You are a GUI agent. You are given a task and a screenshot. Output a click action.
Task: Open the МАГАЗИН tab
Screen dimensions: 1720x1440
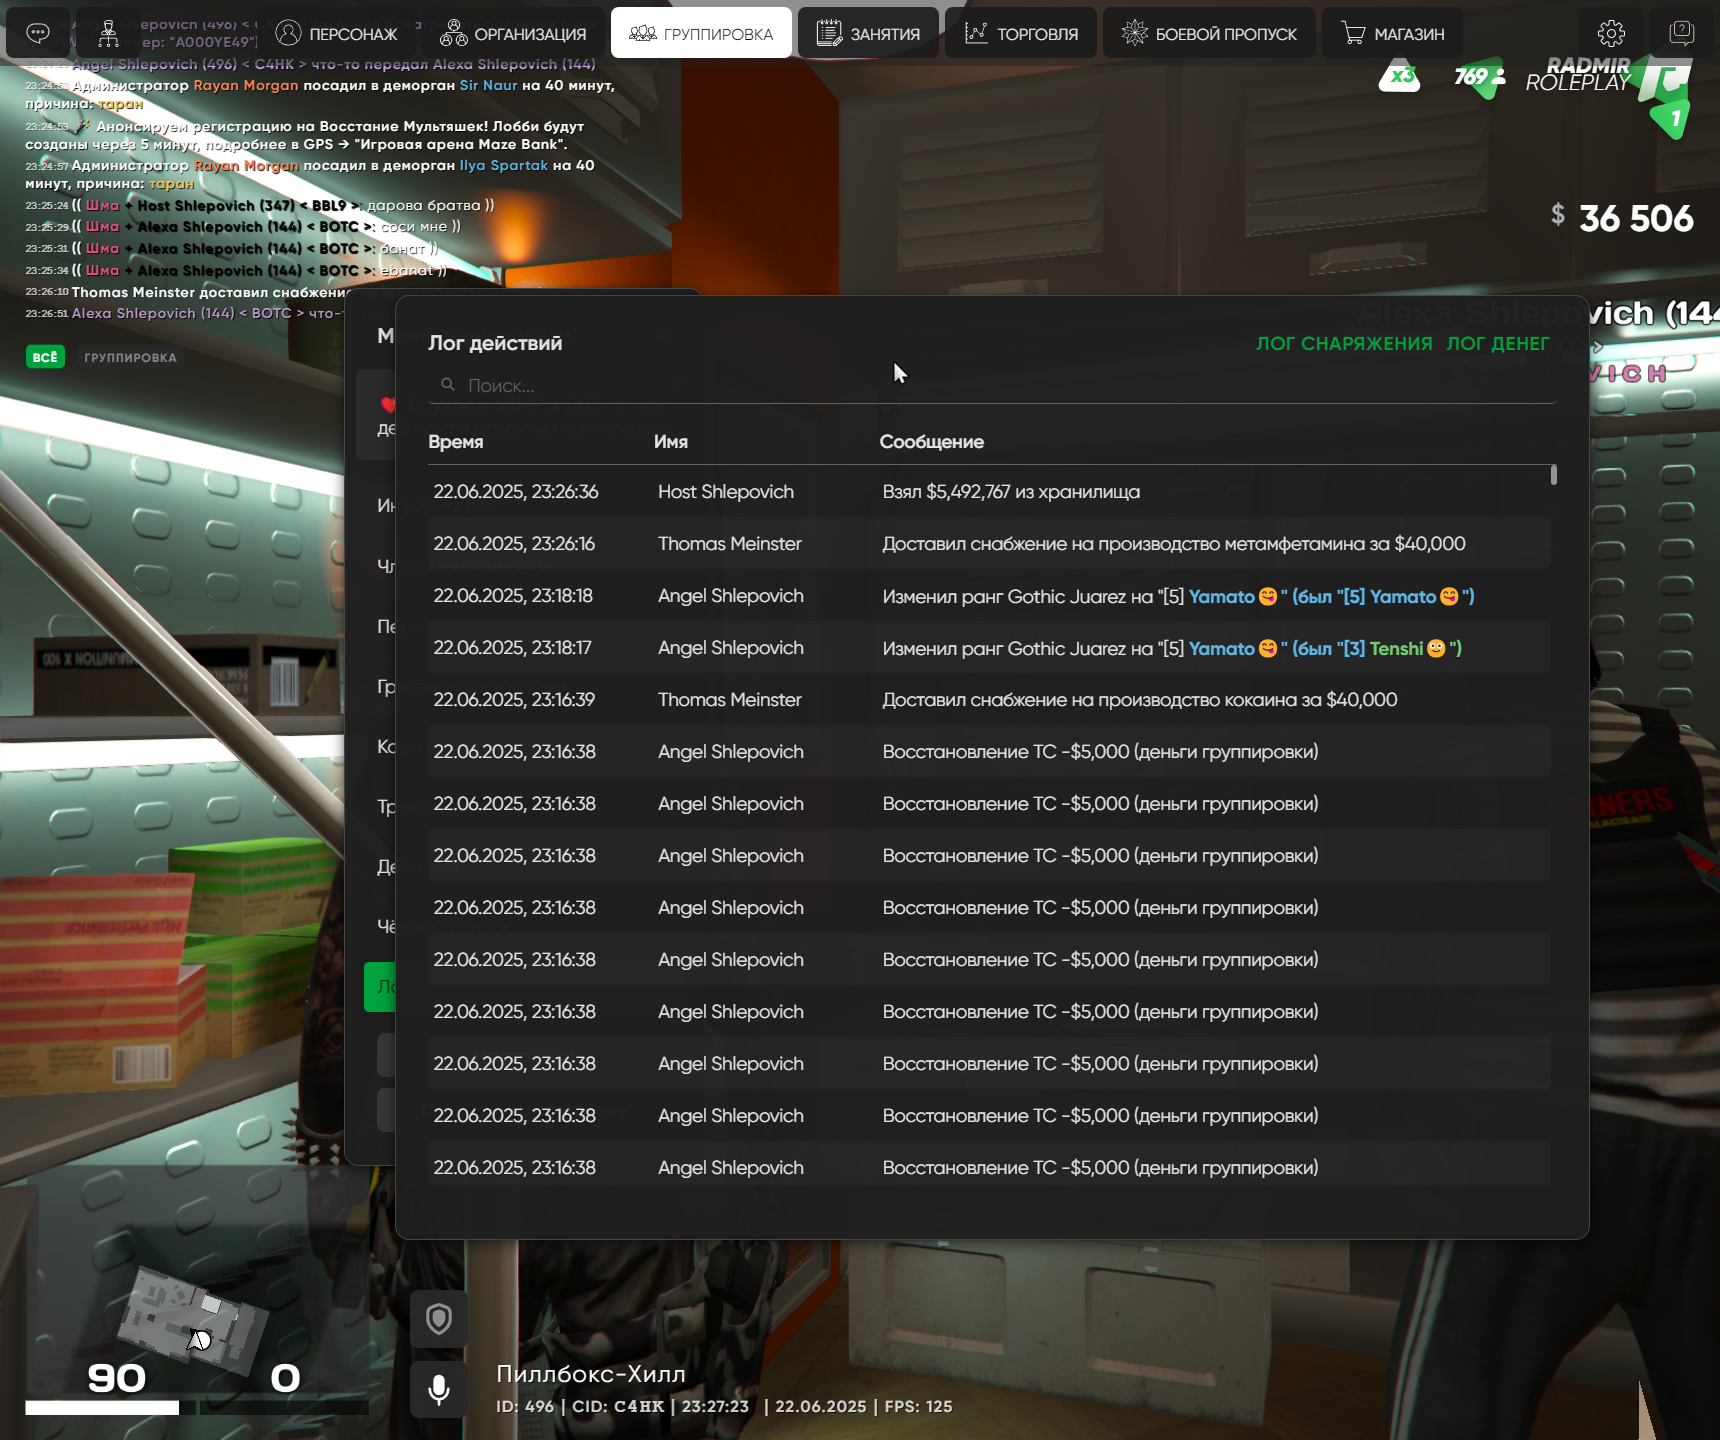pyautogui.click(x=1392, y=33)
